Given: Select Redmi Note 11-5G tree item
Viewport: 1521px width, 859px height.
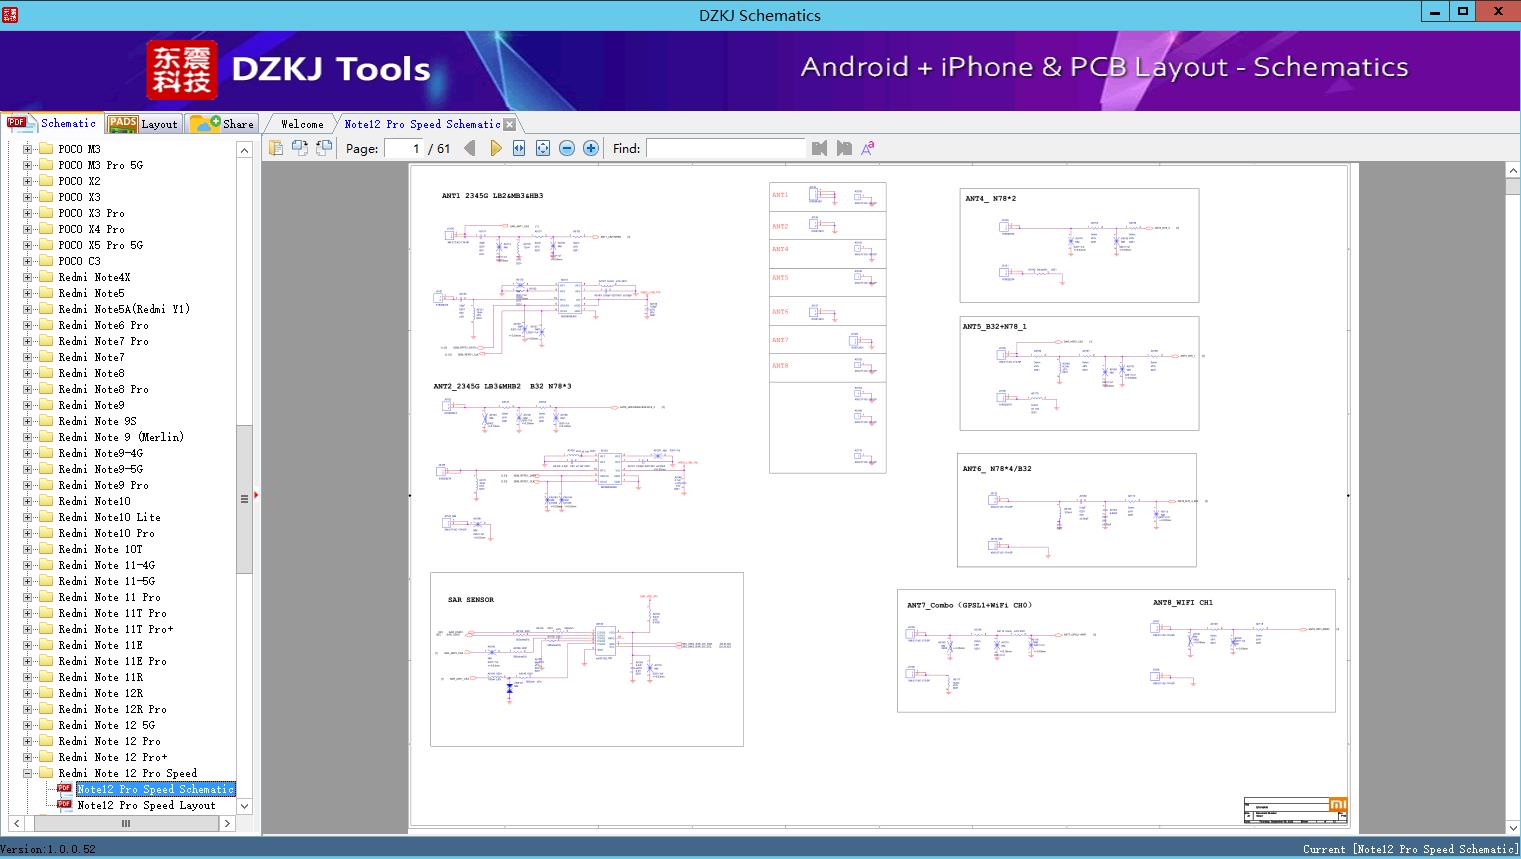Looking at the screenshot, I should click(106, 581).
